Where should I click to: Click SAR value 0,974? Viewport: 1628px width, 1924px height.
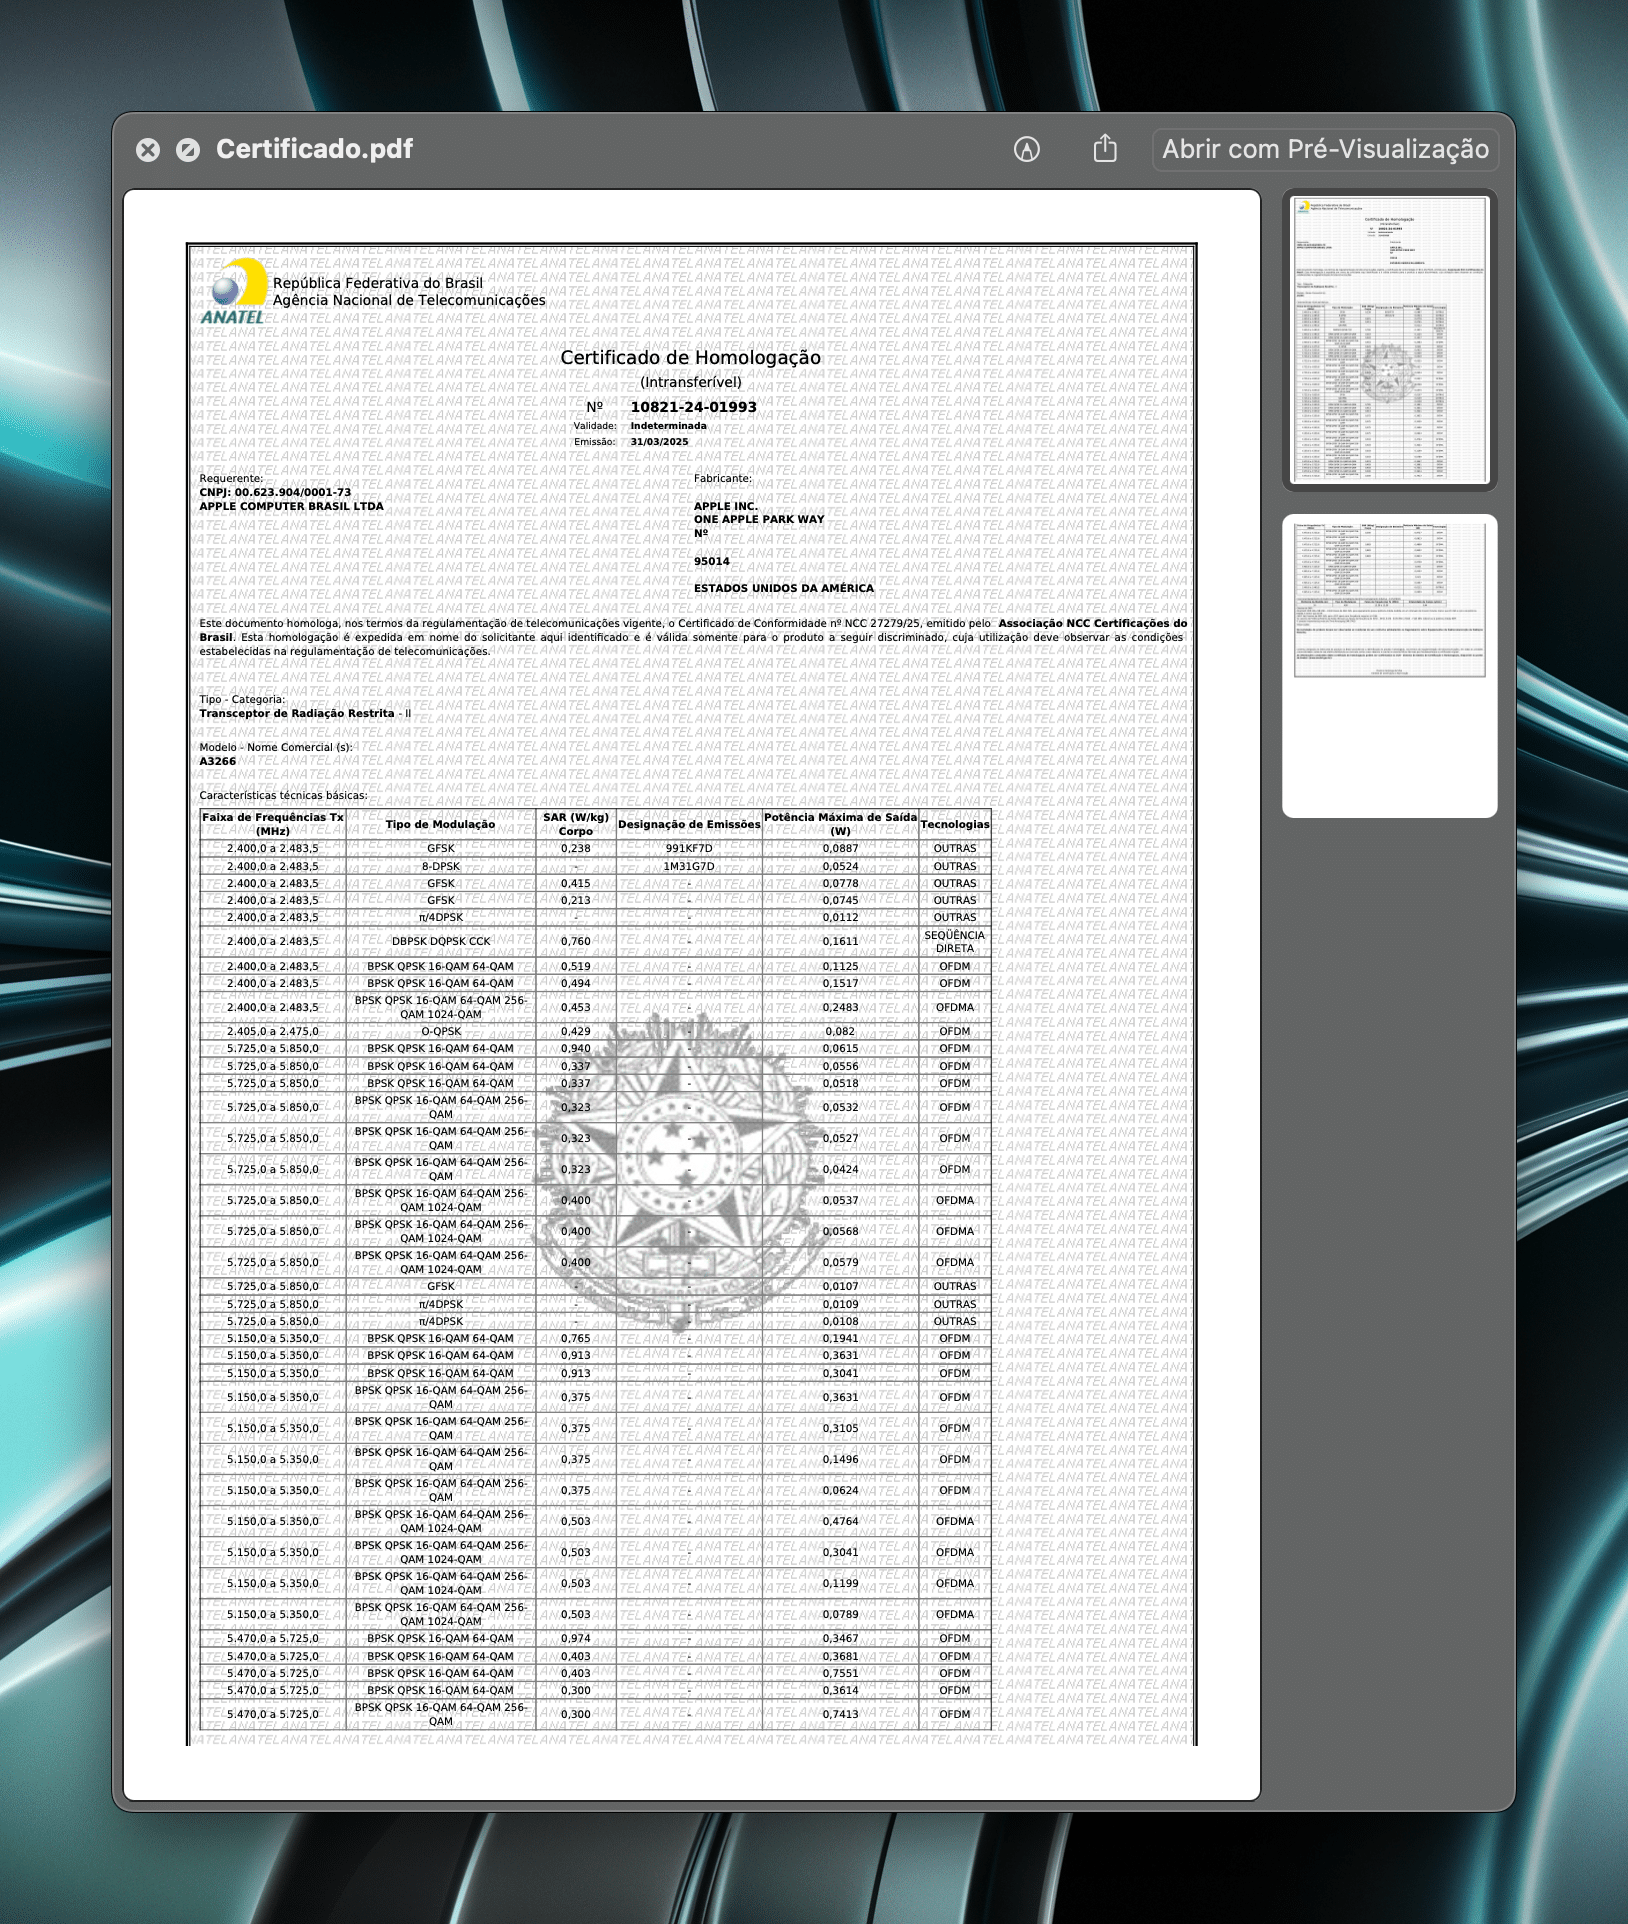tap(576, 1638)
